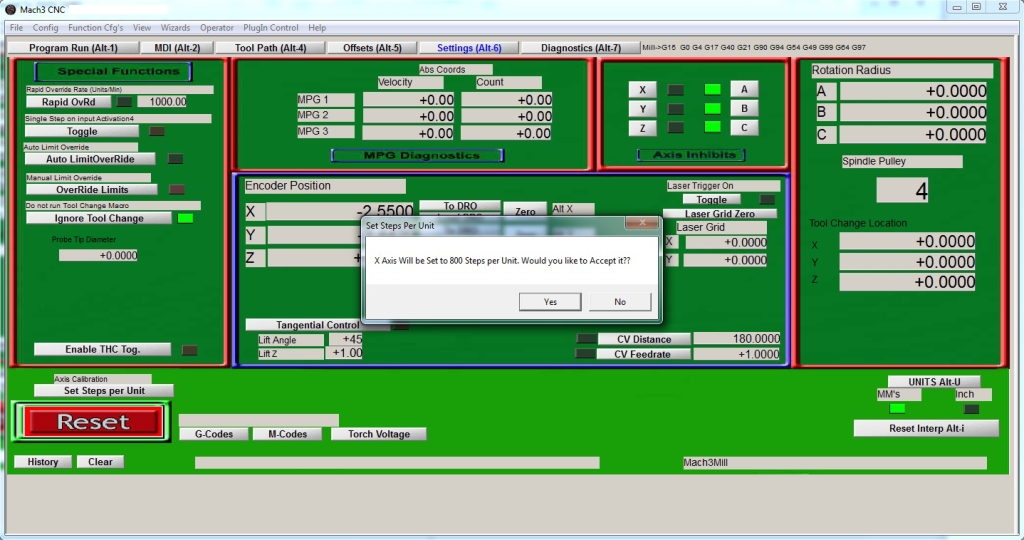Screen dimensions: 1024x540
Task: Open the Help menu
Action: pyautogui.click(x=317, y=27)
